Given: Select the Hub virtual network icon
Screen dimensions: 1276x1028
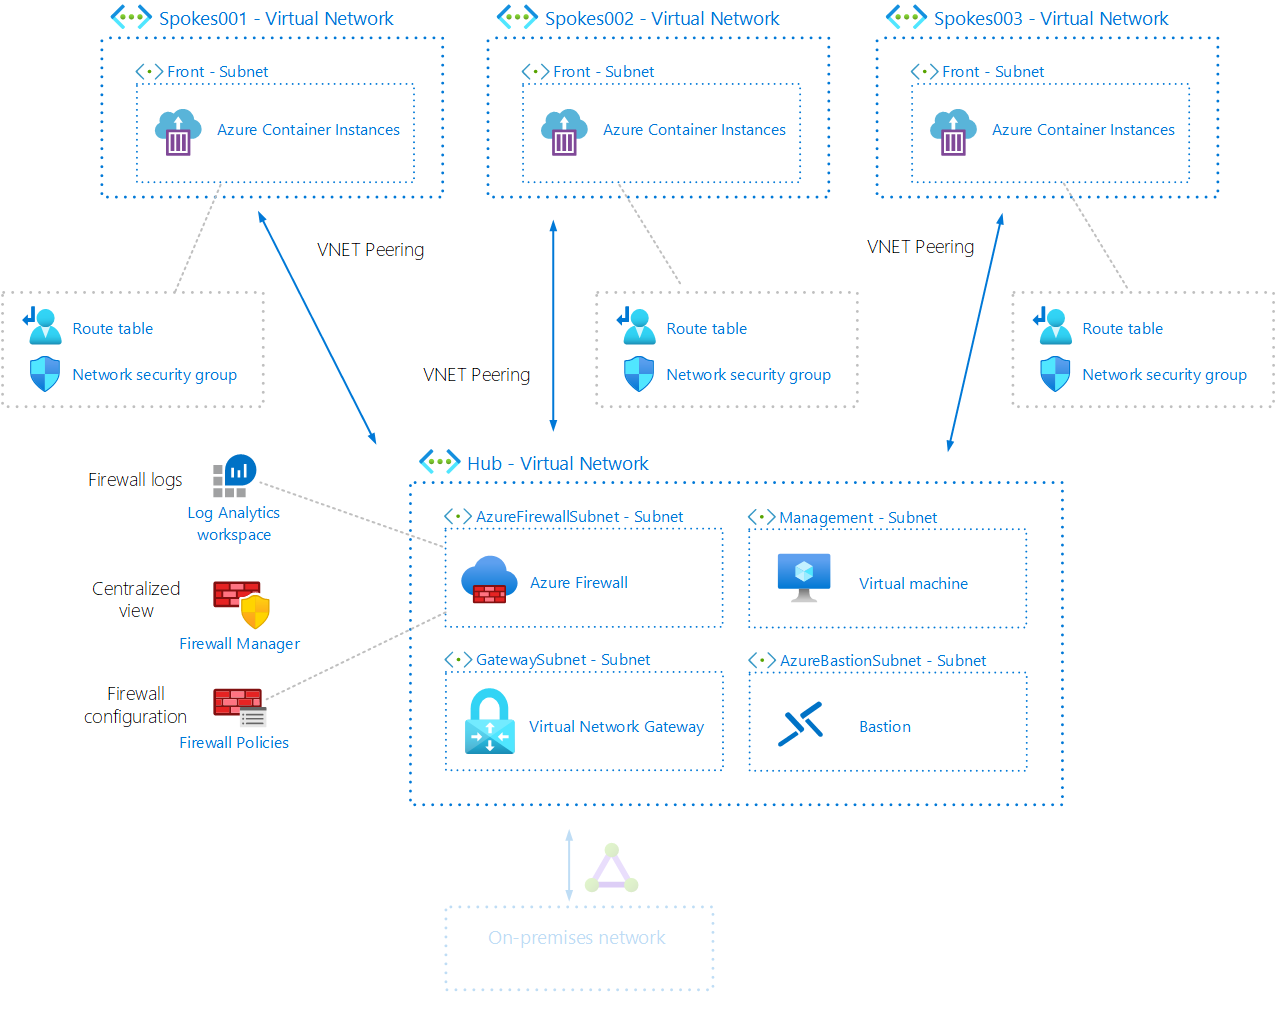Looking at the screenshot, I should pyautogui.click(x=440, y=462).
